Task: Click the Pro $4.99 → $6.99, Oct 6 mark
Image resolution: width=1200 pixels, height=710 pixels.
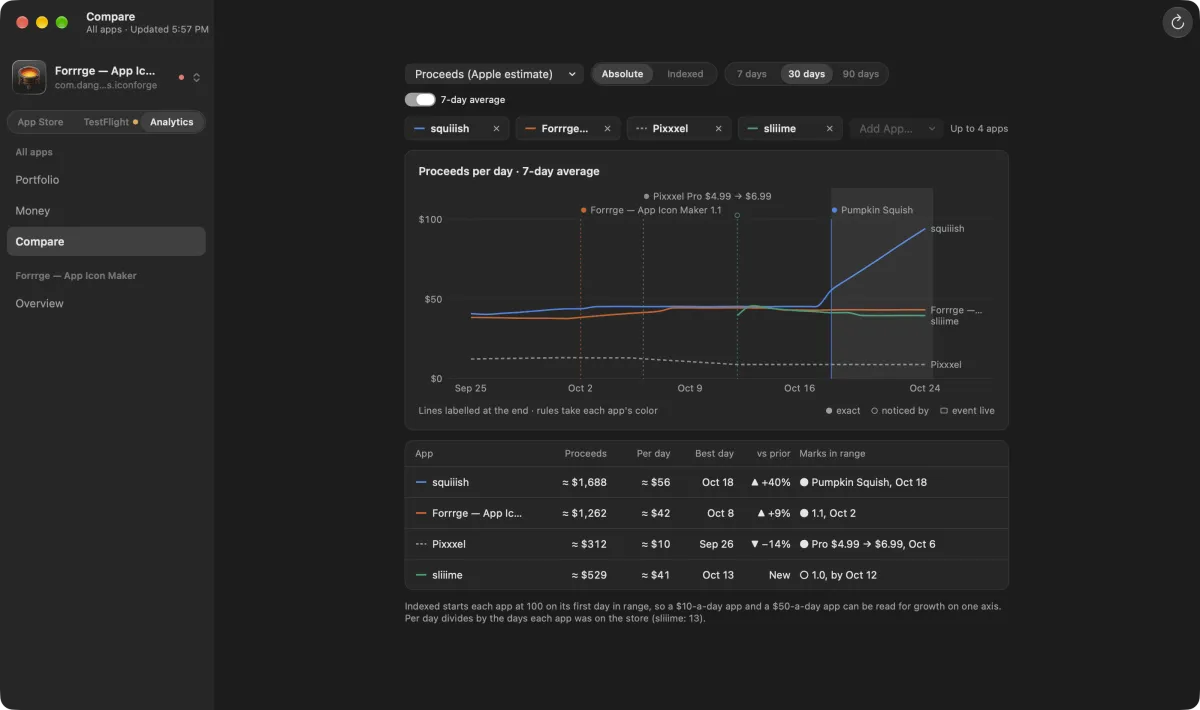Action: click(867, 544)
